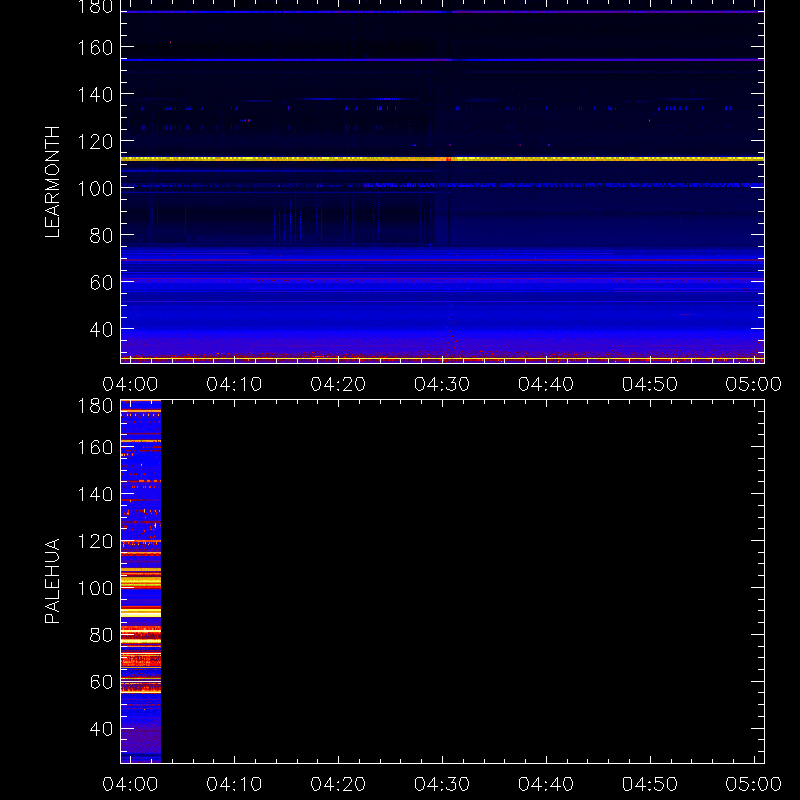Click the 04:20 time label under the Learmonth plot

pos(338,384)
